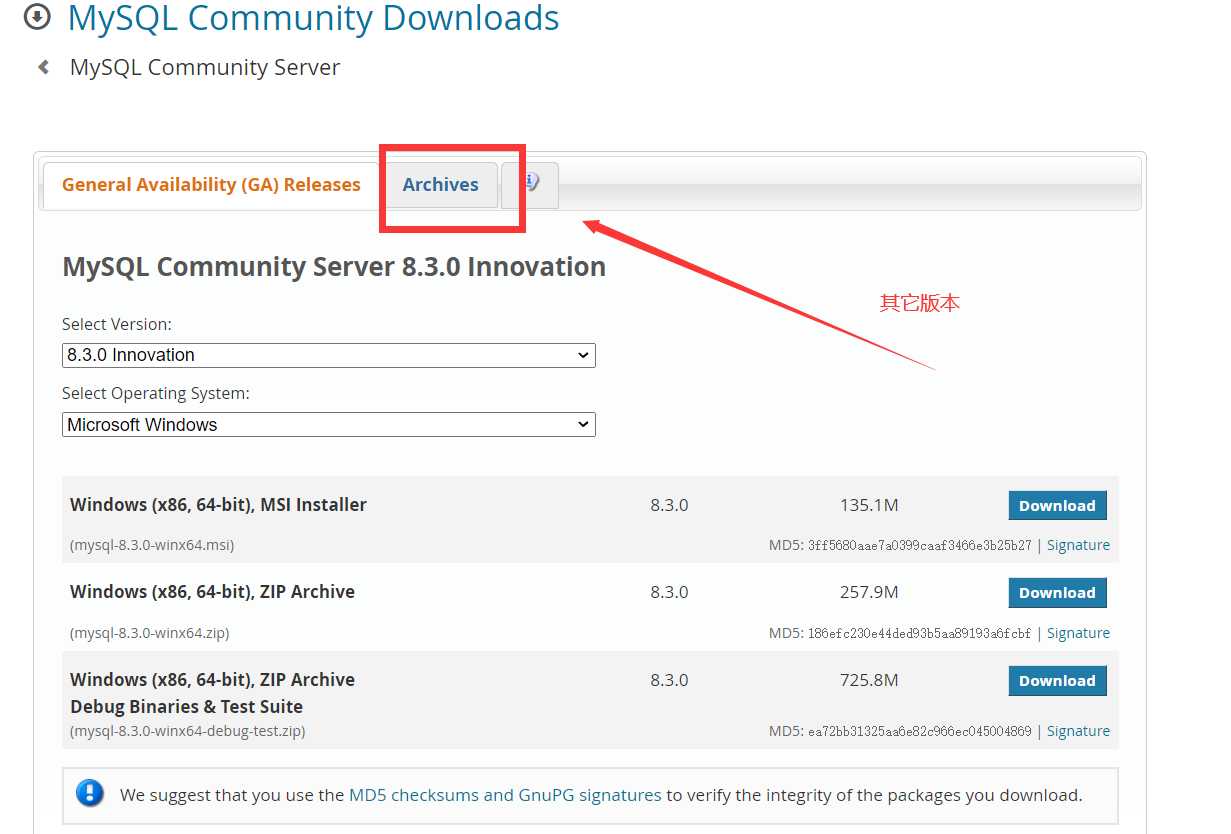Click the MD5 value 3ff5680aae7a0399caaf3466e3b25b27
The image size is (1231, 834).
click(919, 546)
